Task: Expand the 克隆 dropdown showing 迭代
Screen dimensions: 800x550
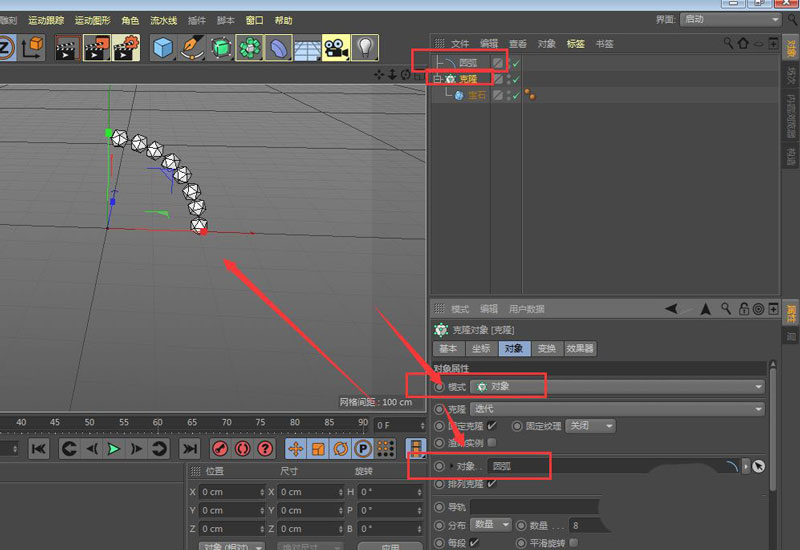Action: [617, 408]
